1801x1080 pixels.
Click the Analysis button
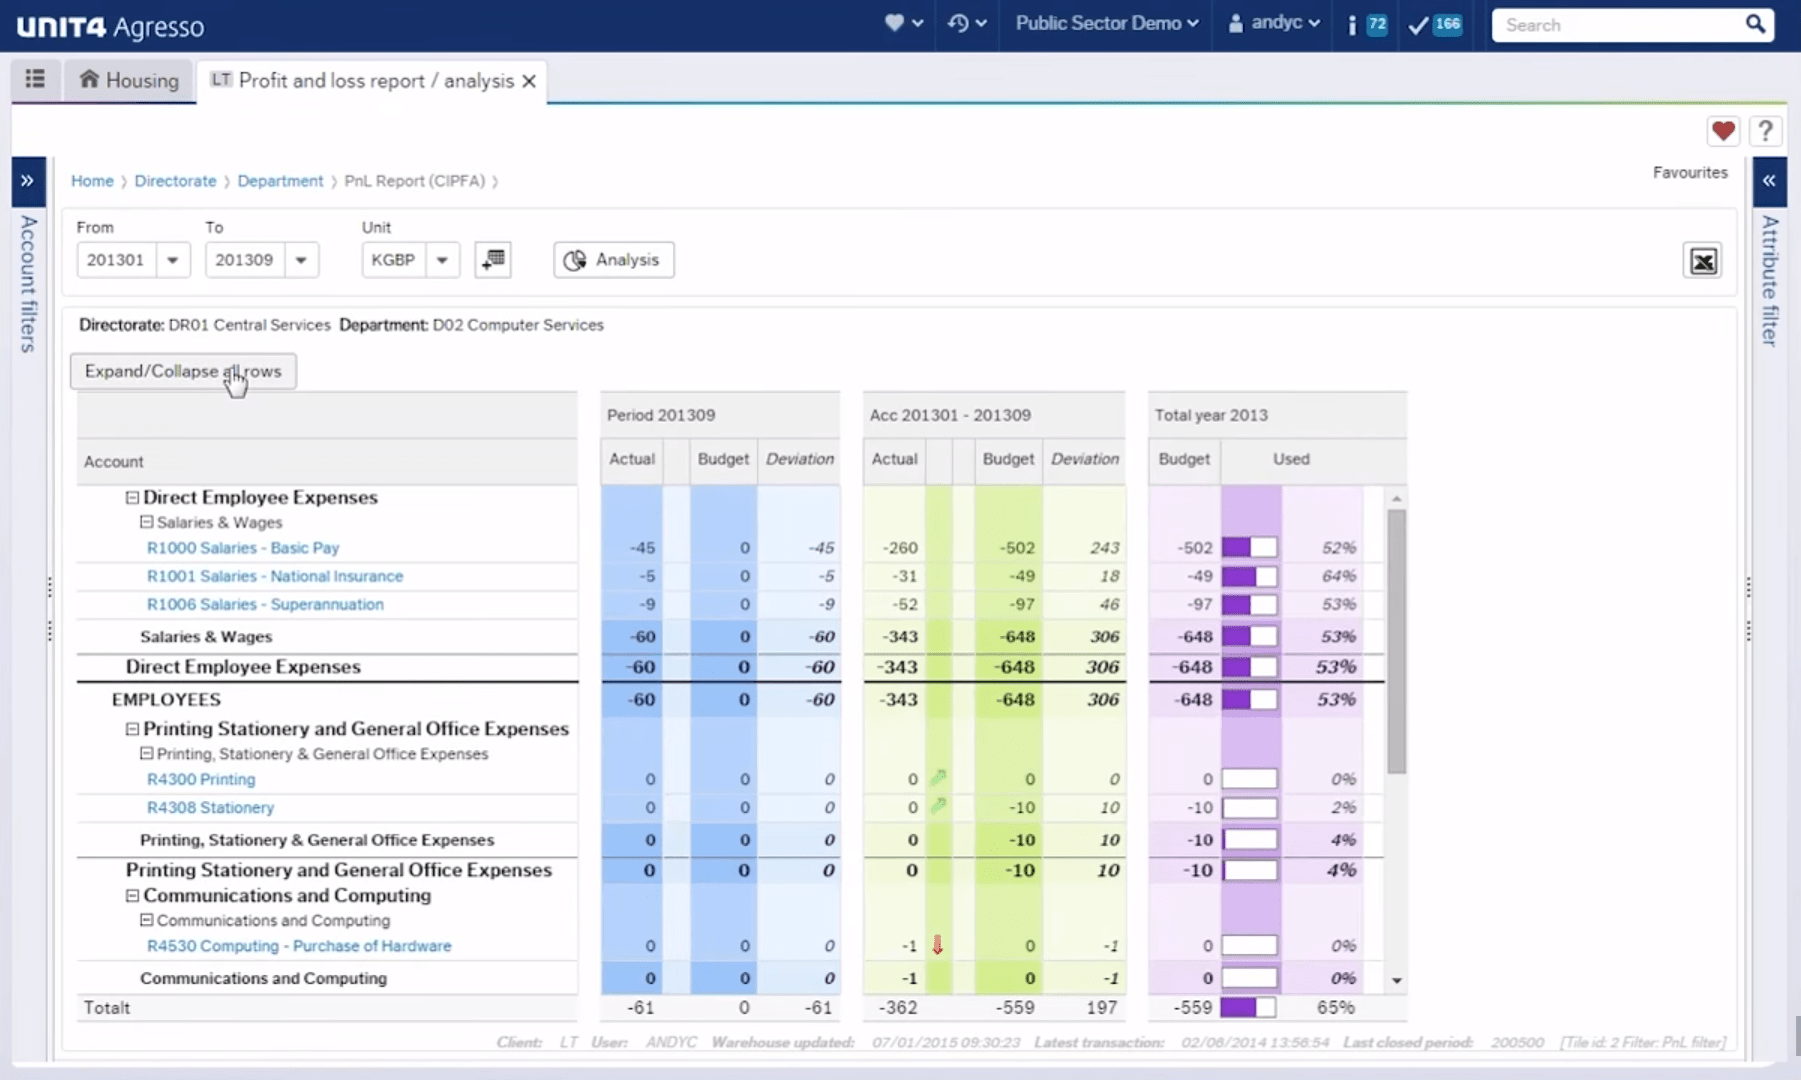613,260
